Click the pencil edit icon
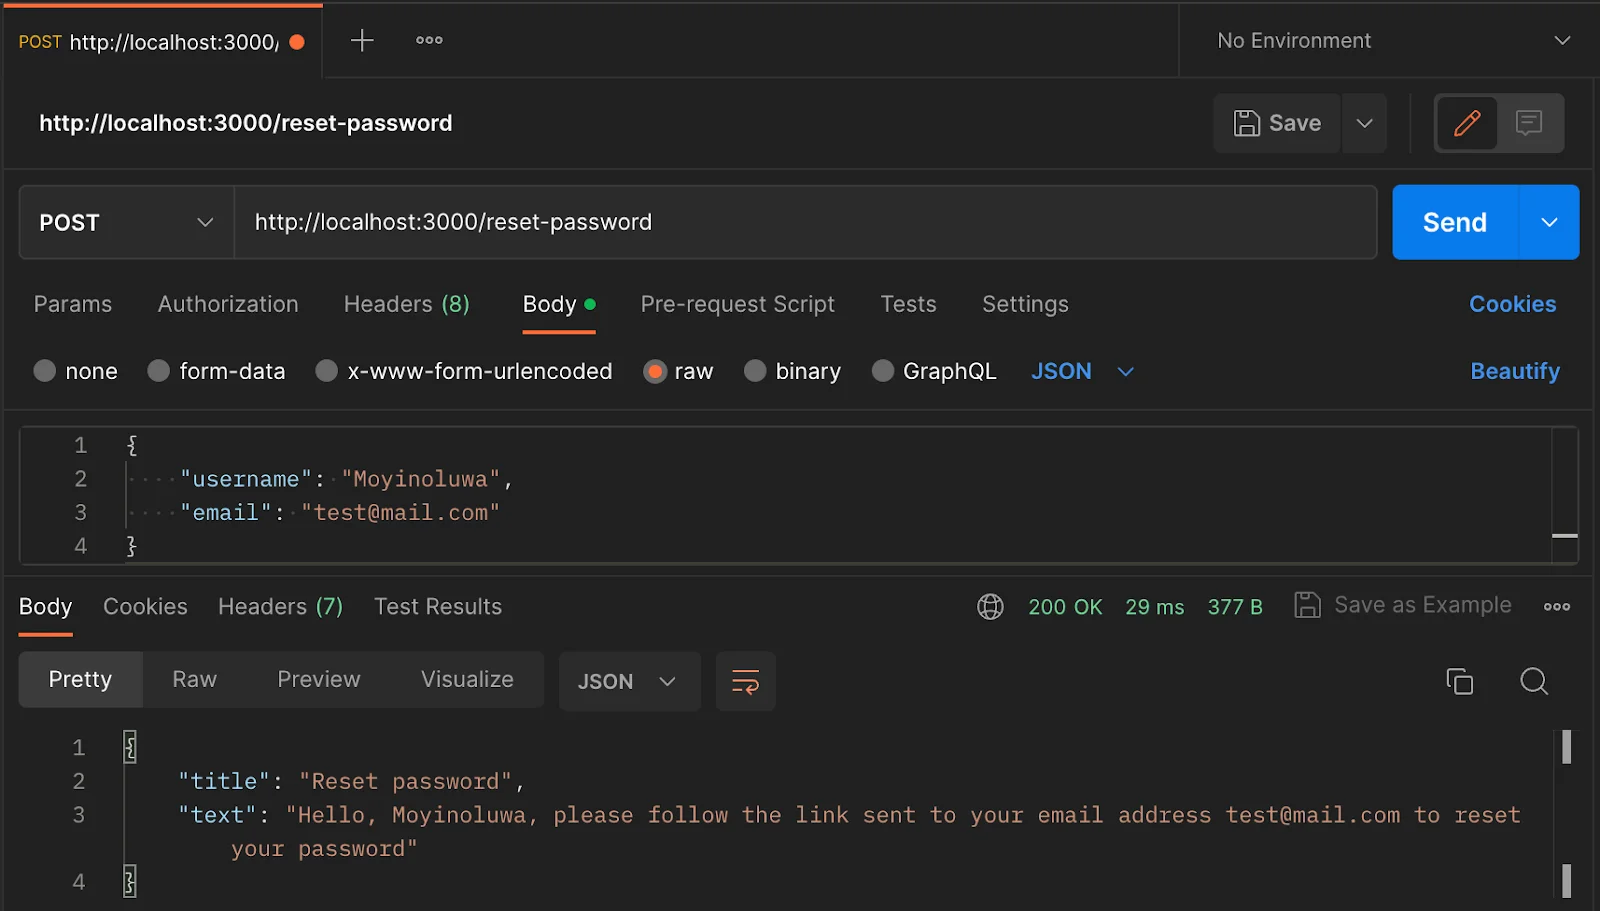The height and width of the screenshot is (911, 1600). [x=1466, y=123]
